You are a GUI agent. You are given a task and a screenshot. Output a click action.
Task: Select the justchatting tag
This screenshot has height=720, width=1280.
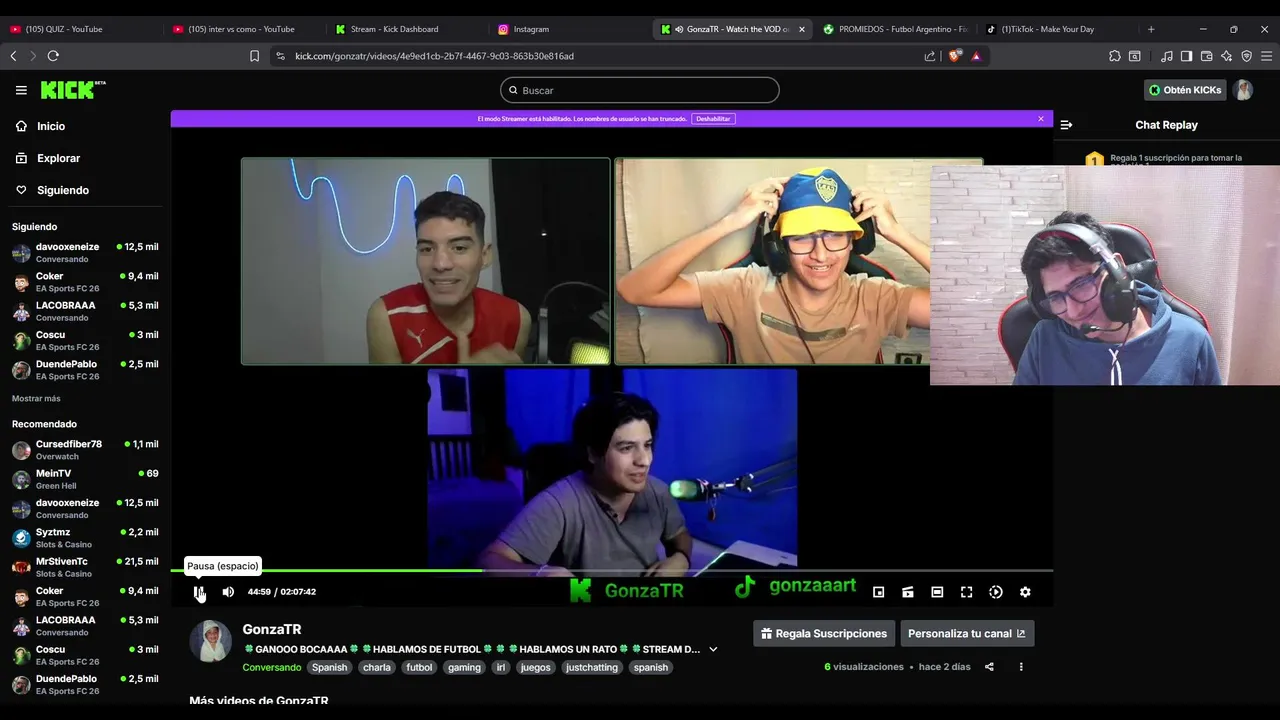tap(592, 667)
